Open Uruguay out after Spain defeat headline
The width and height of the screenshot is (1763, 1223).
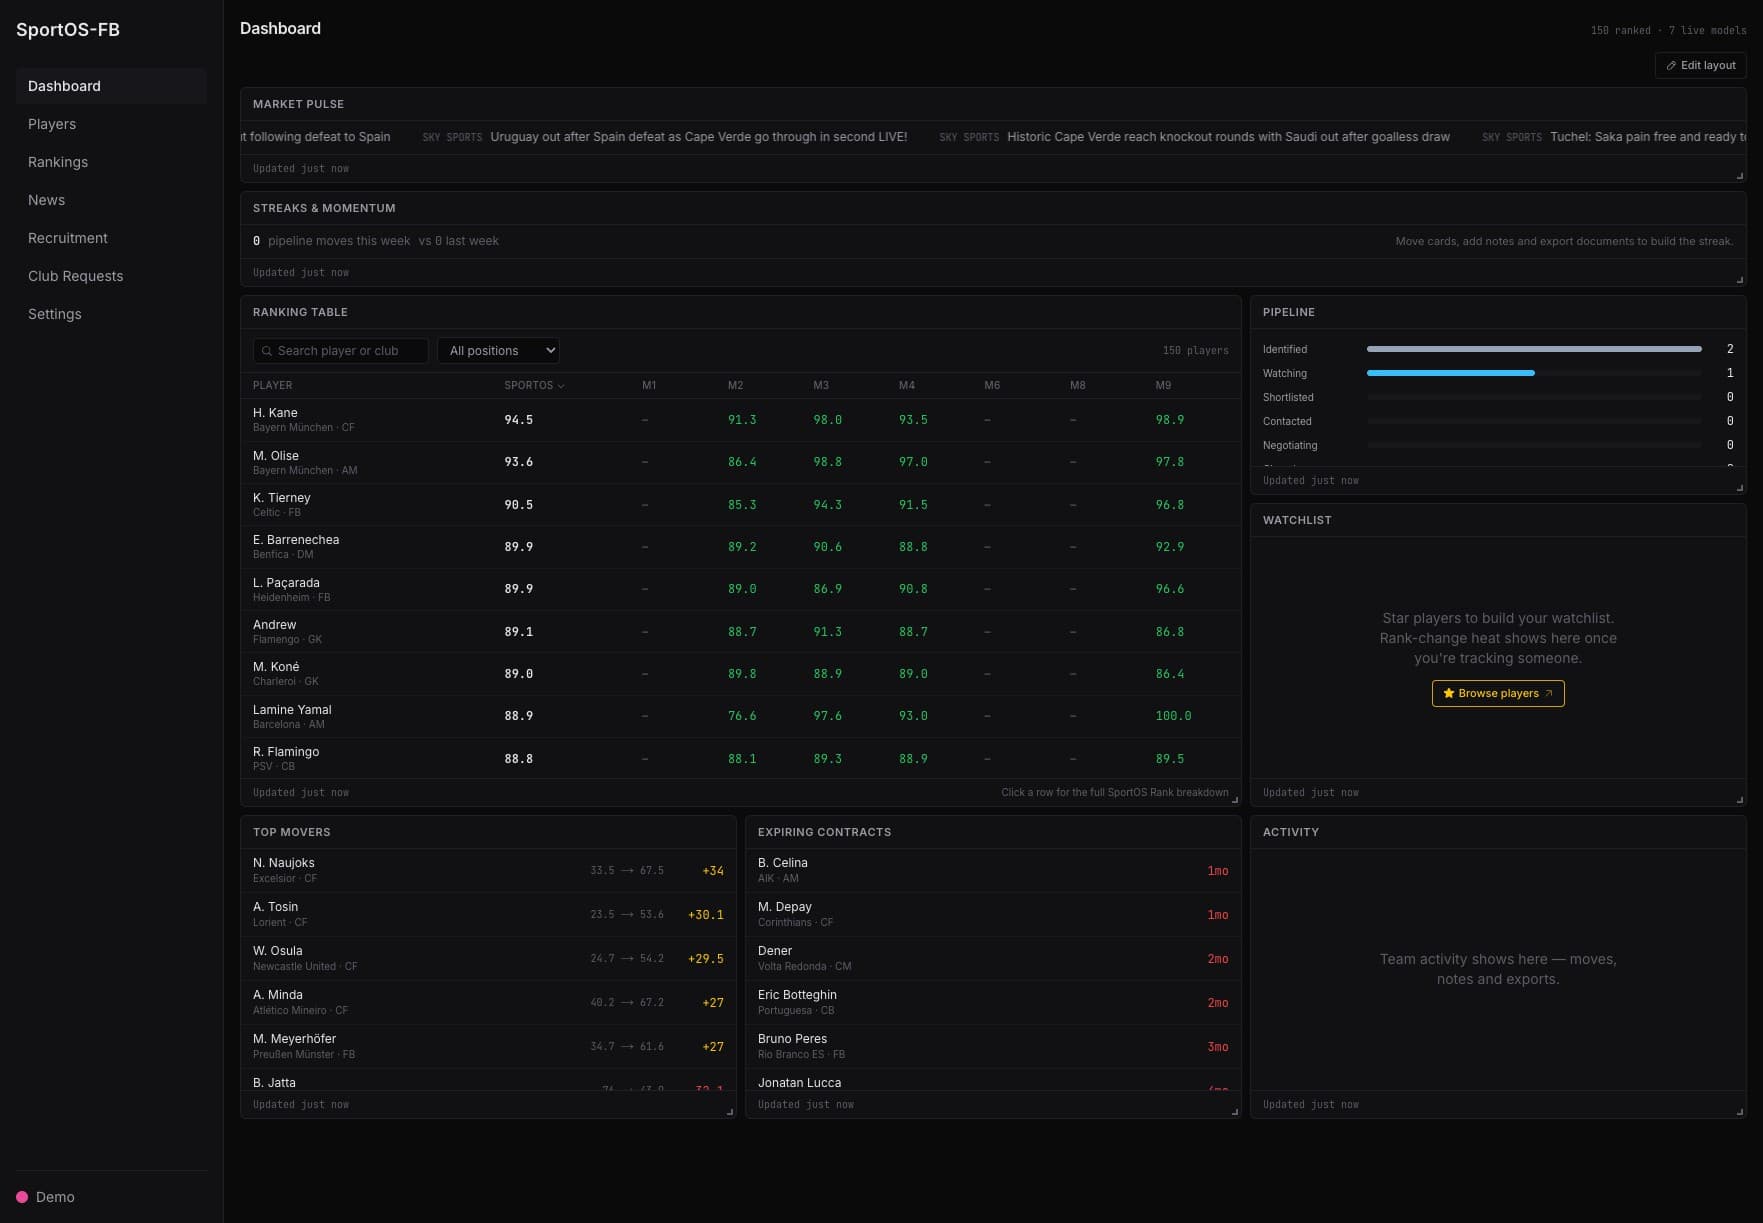[698, 137]
